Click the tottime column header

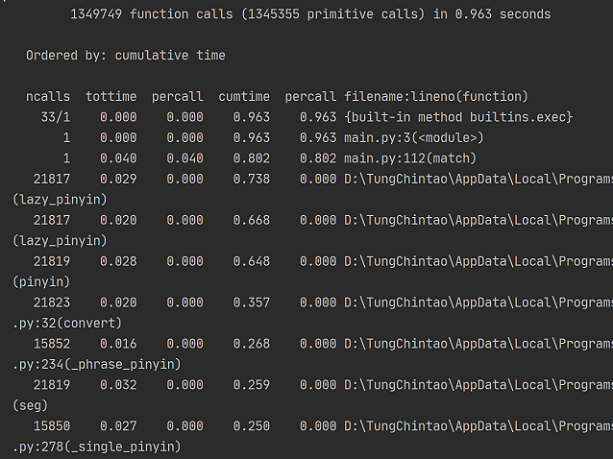click(111, 97)
